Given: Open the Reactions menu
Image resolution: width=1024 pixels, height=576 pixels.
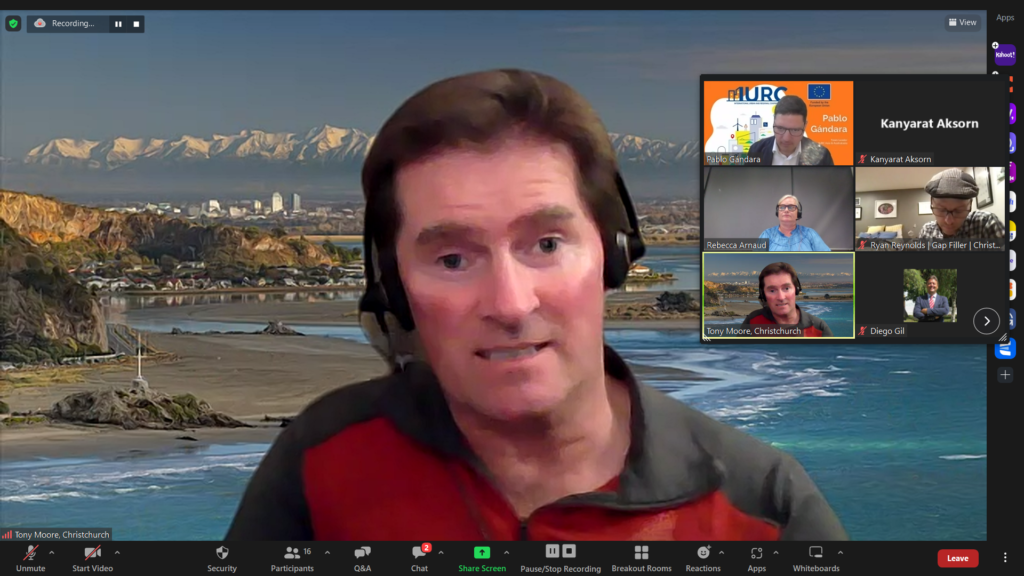Looking at the screenshot, I should [x=703, y=557].
